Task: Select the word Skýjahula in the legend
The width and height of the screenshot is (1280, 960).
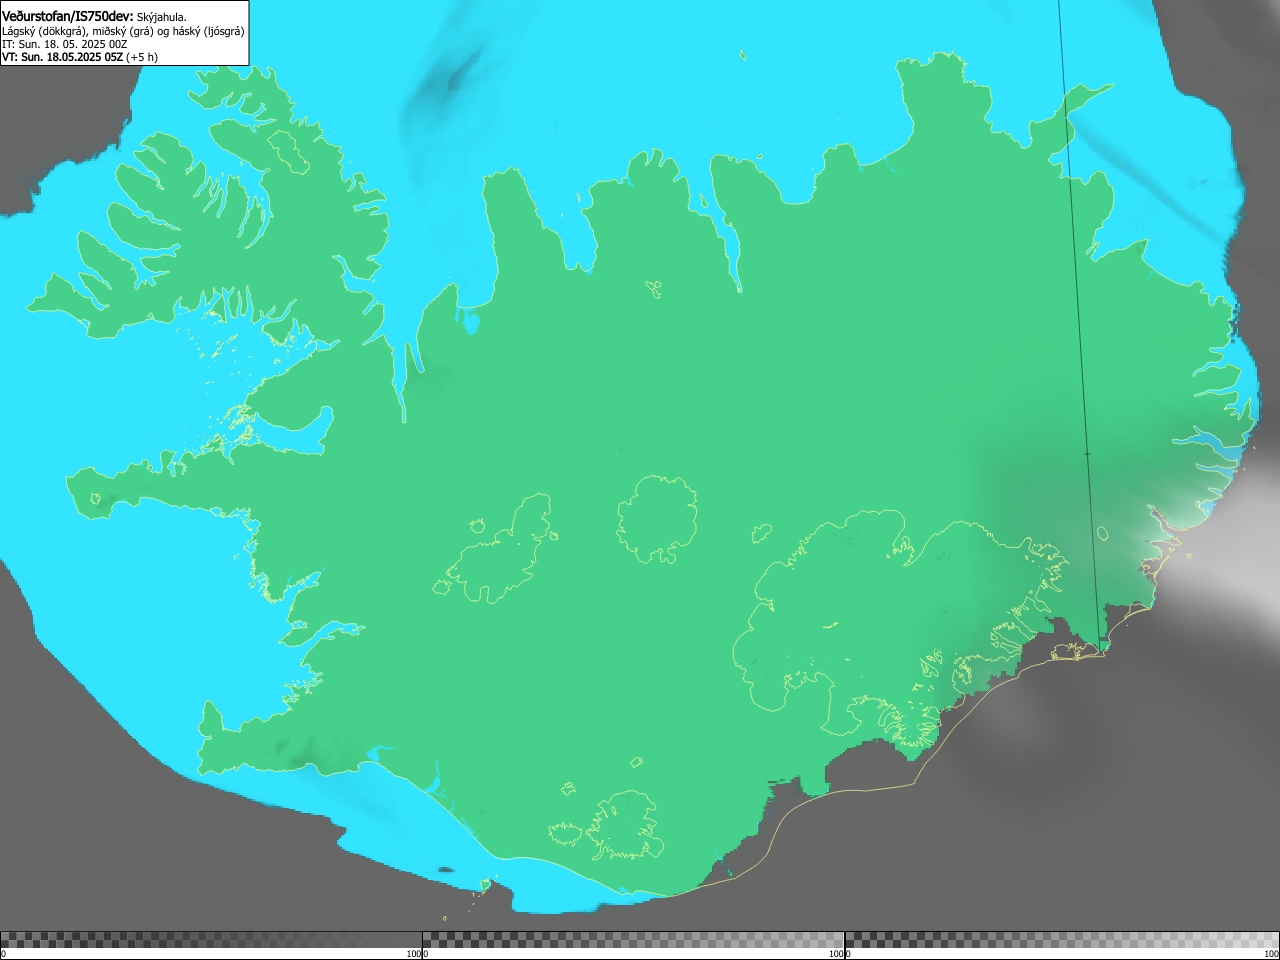Action: (161, 17)
